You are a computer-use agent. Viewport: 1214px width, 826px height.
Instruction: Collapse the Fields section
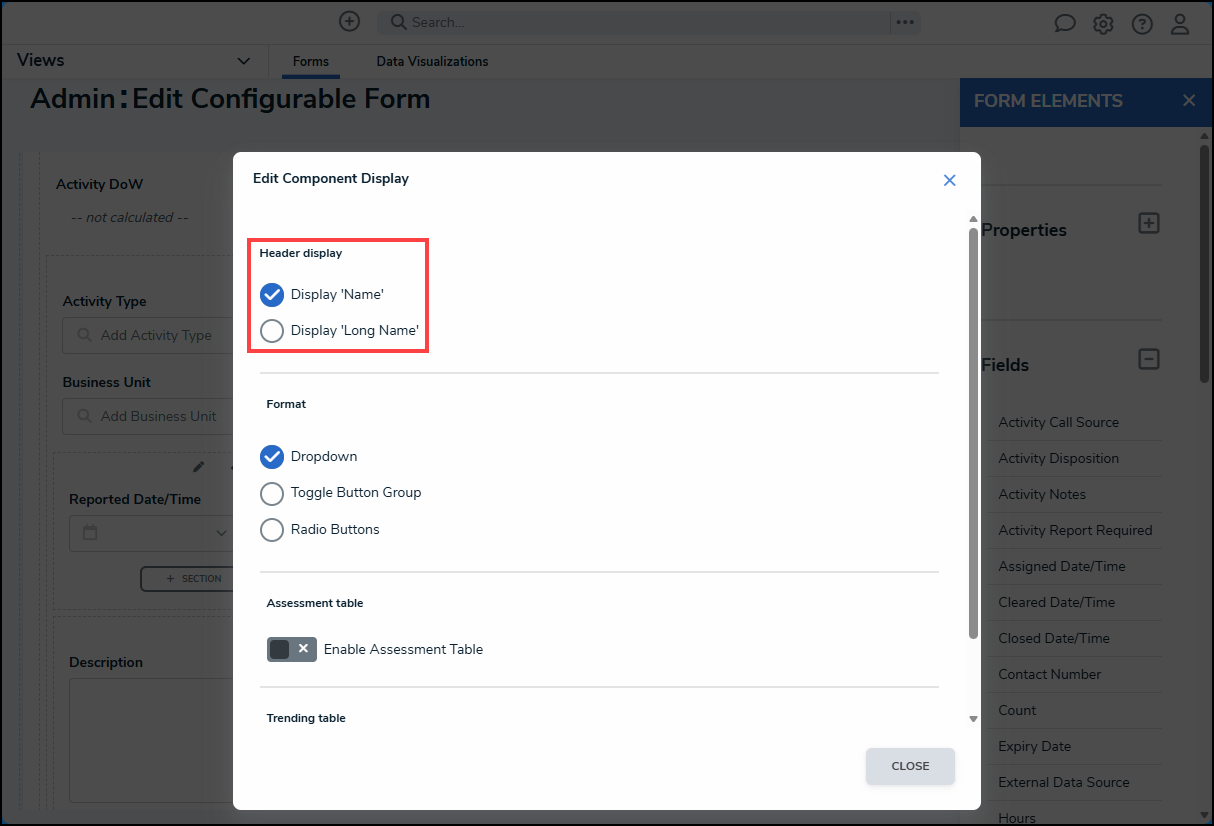coord(1149,359)
